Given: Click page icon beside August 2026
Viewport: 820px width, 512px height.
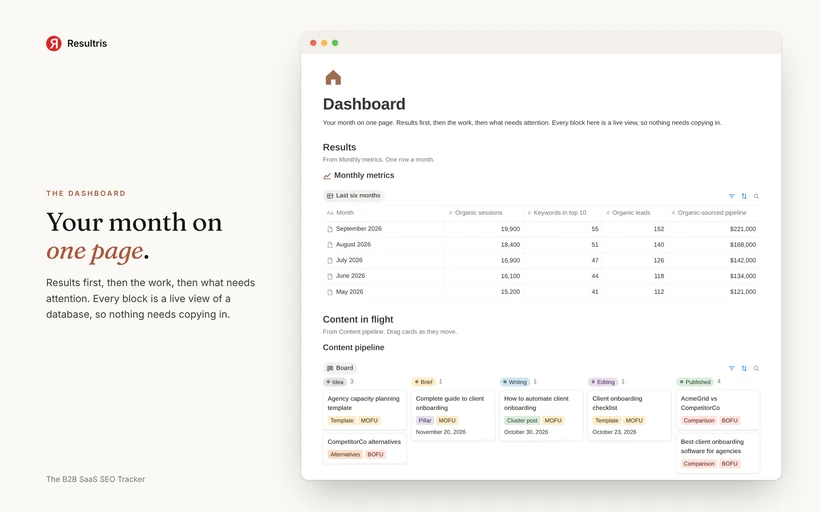Looking at the screenshot, I should pyautogui.click(x=329, y=245).
